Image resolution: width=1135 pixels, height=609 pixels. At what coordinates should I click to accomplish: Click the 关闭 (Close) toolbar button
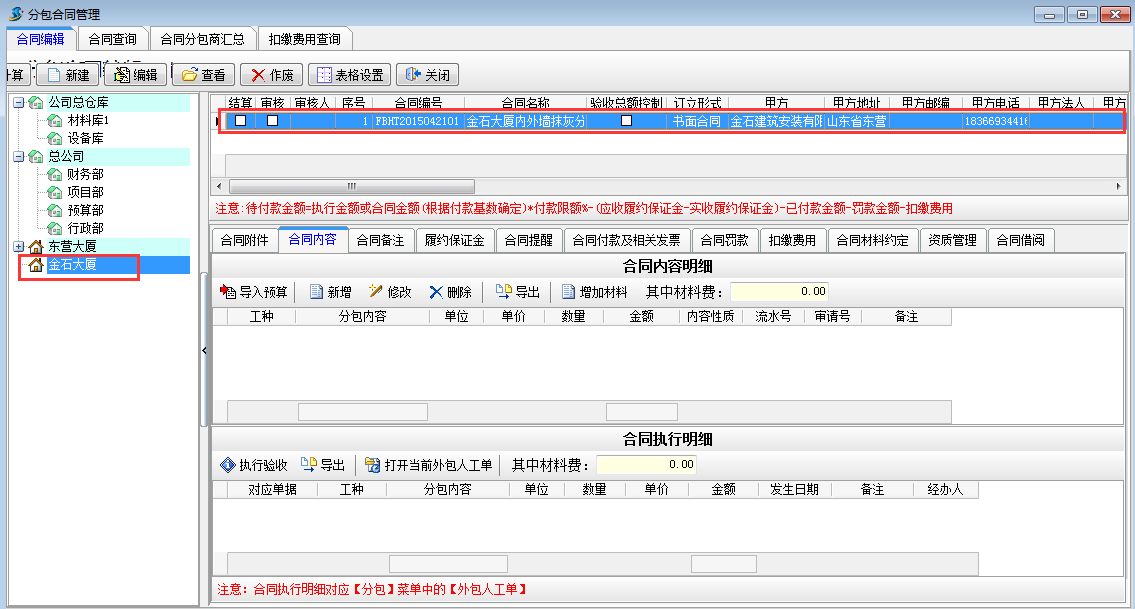pos(427,75)
